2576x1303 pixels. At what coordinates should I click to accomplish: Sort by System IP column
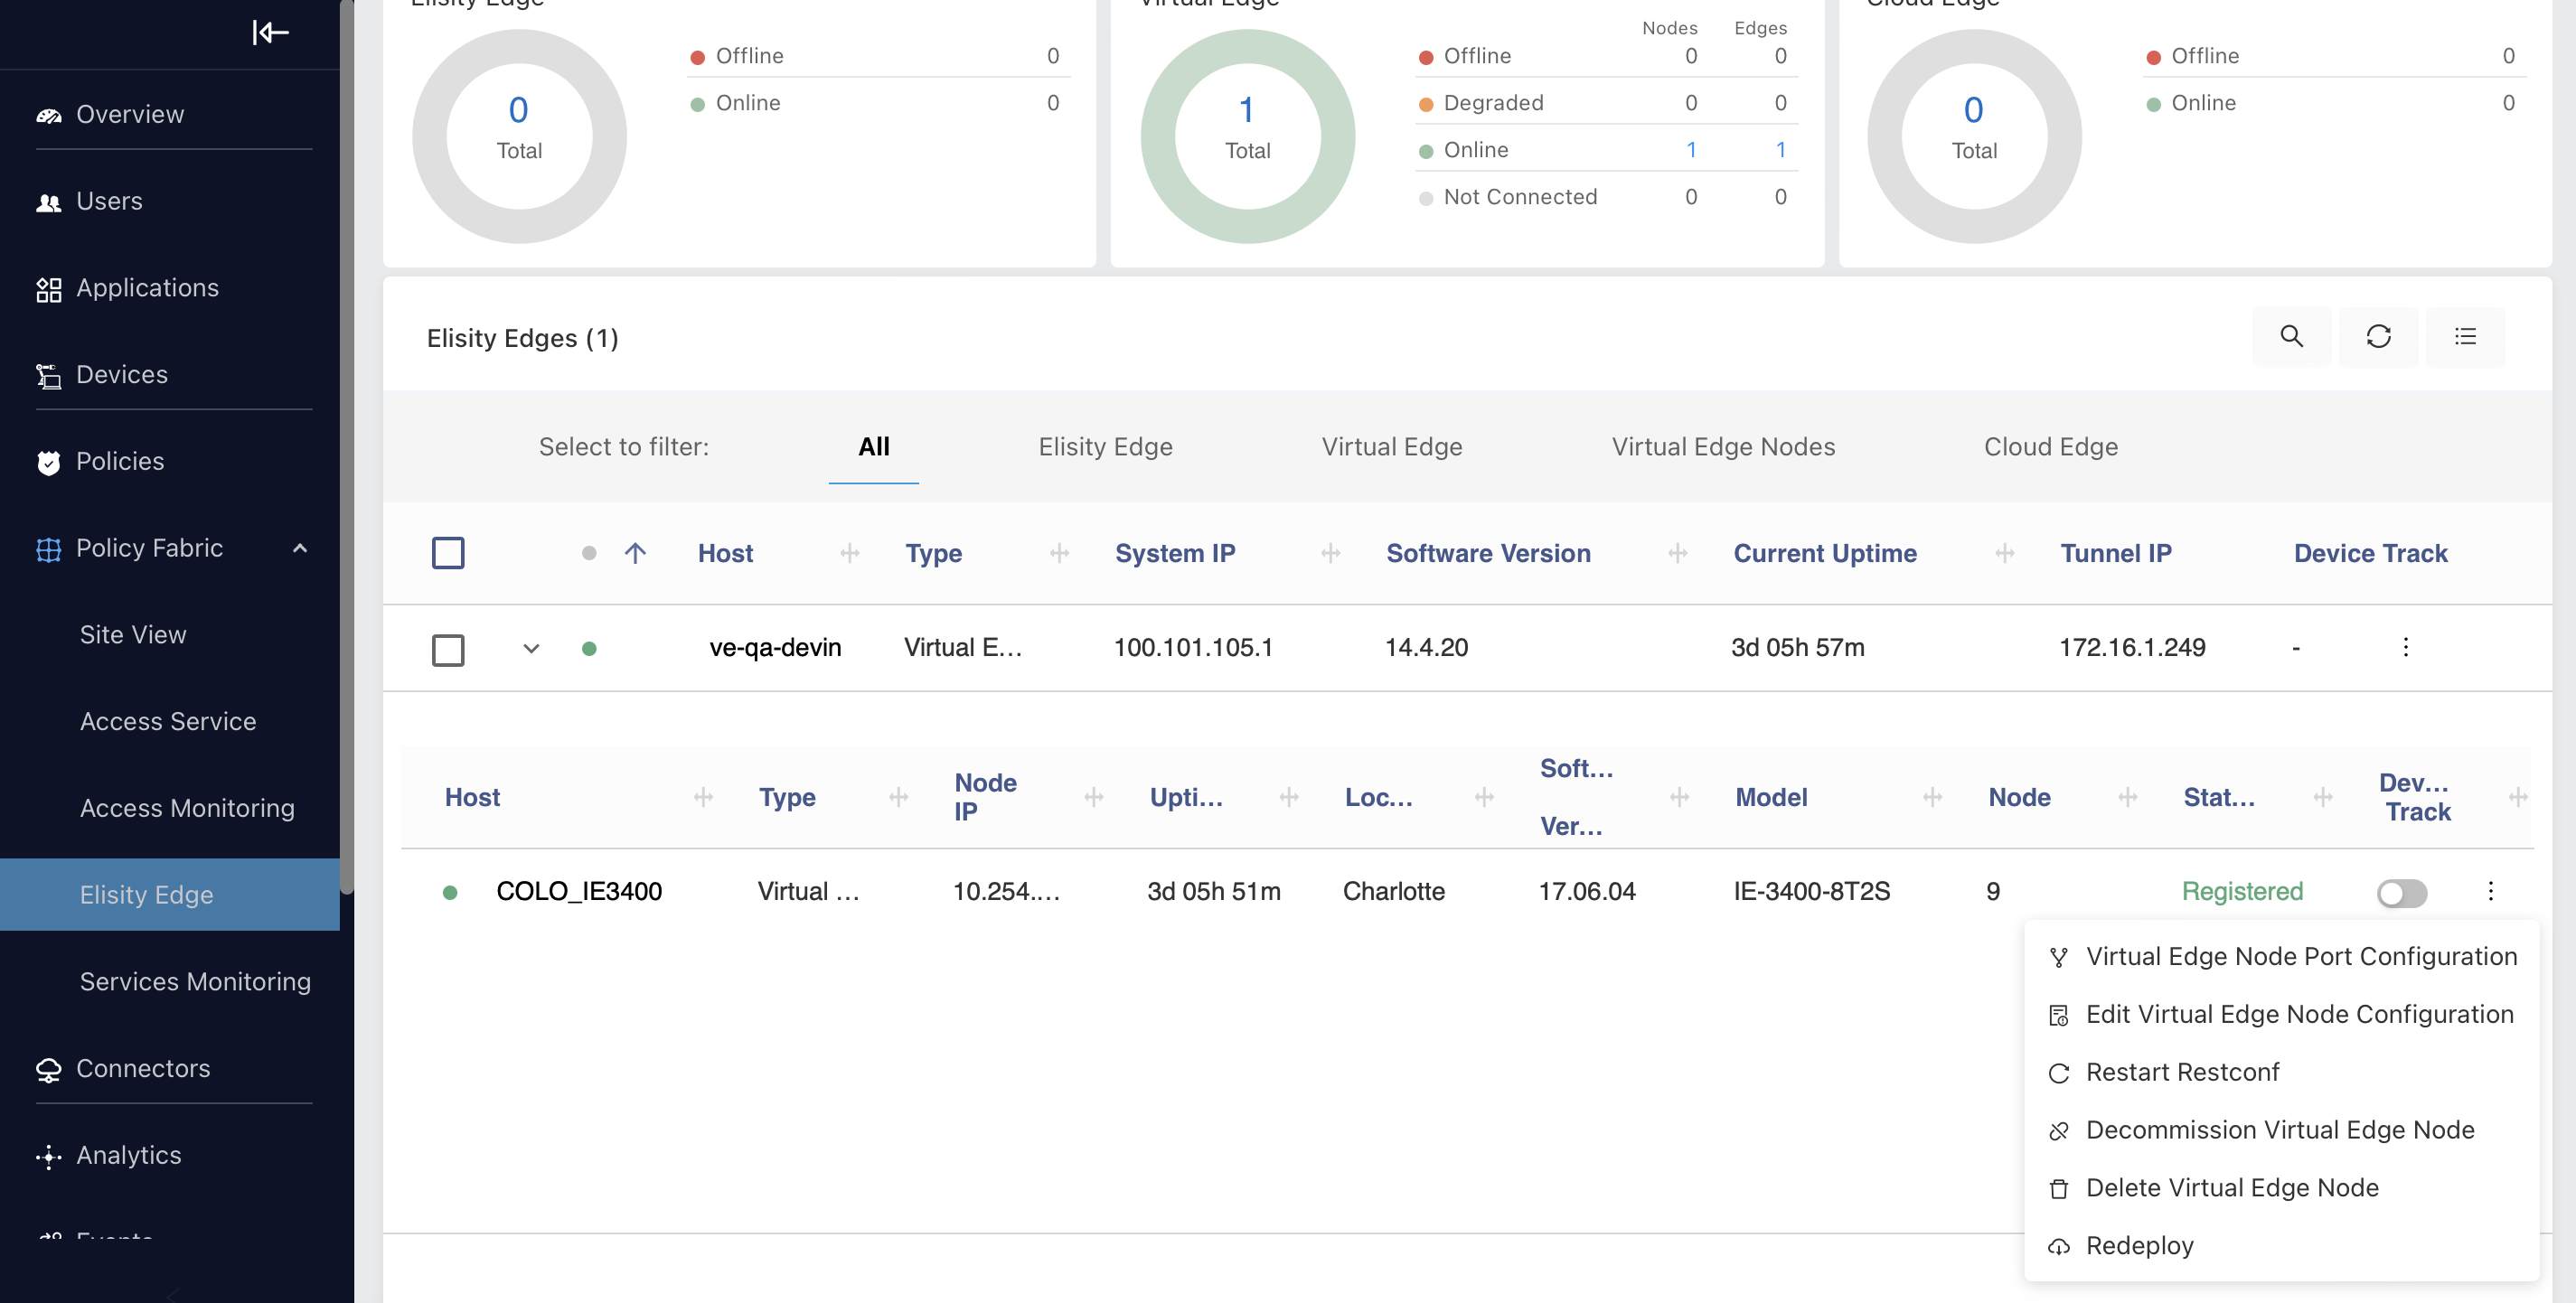point(1175,553)
